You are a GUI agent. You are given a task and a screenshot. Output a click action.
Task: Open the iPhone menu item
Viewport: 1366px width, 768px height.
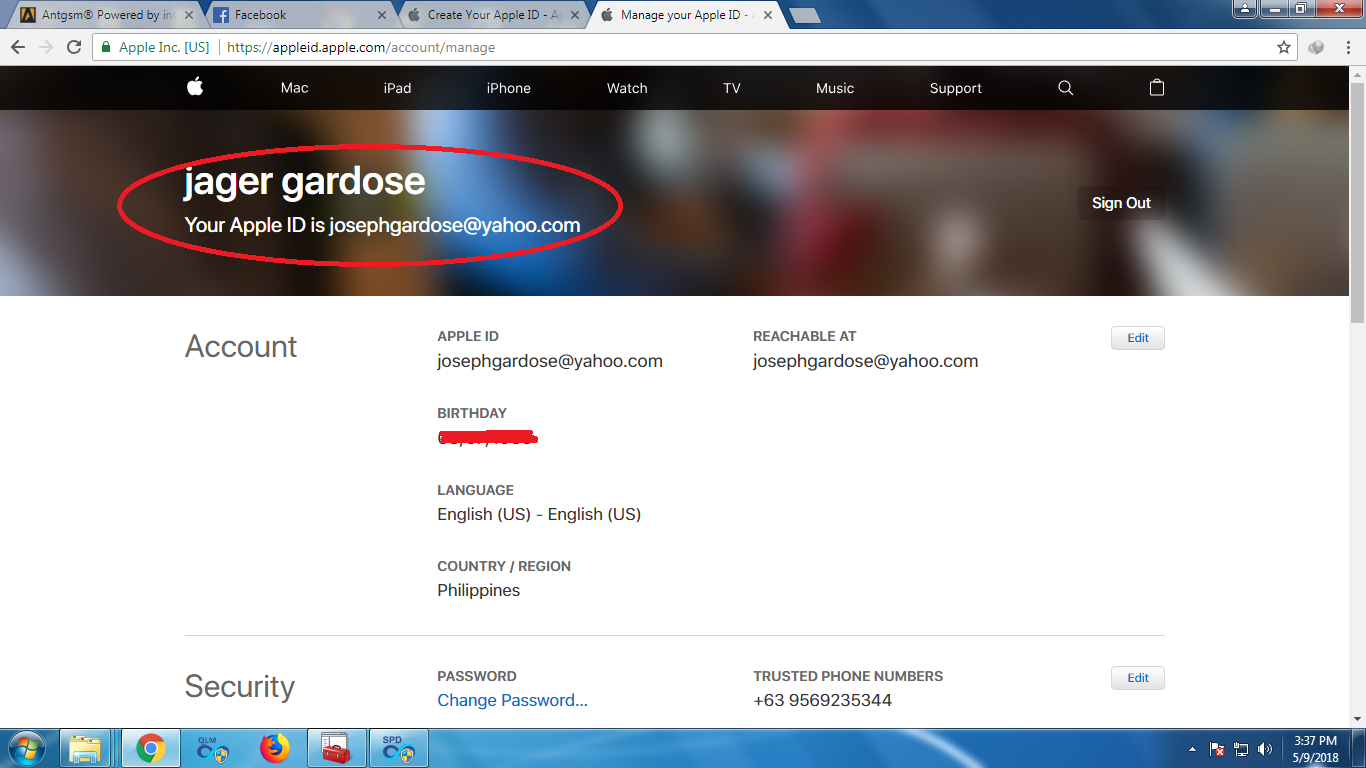(508, 88)
